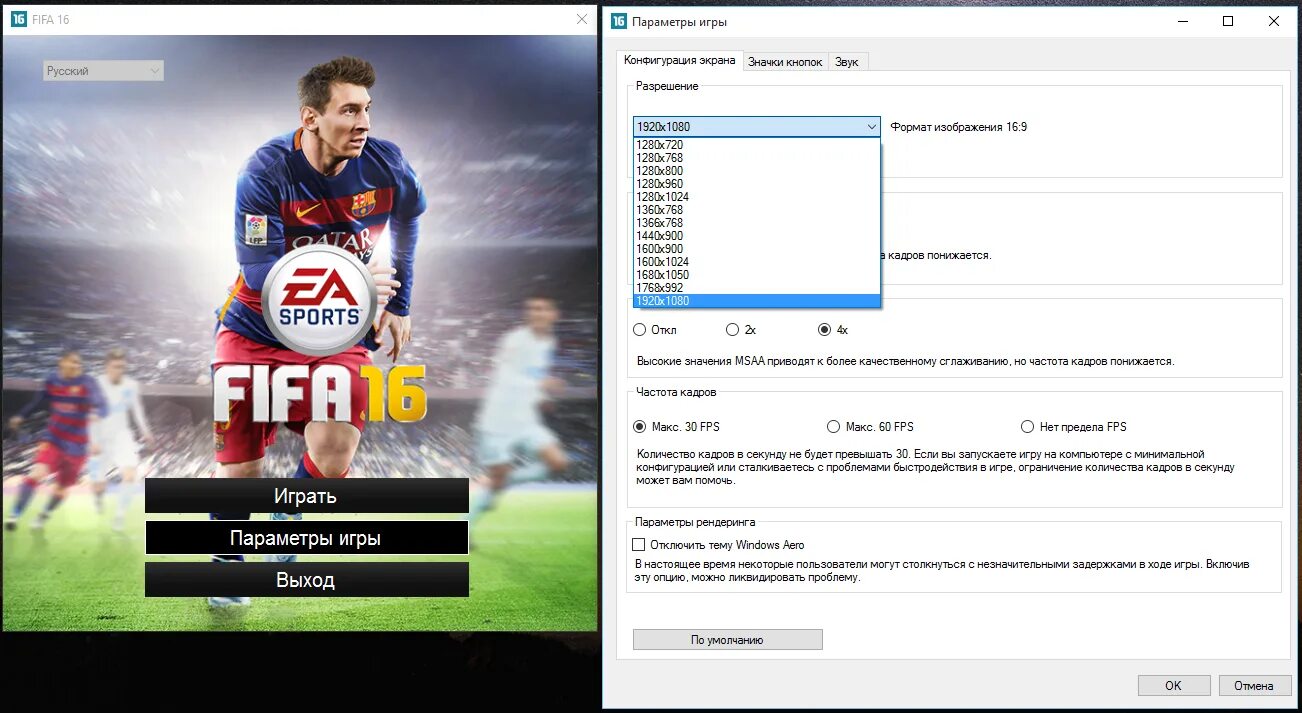Select Макс. 30 FPS option
Viewport: 1302px width, 713px height.
[x=640, y=427]
